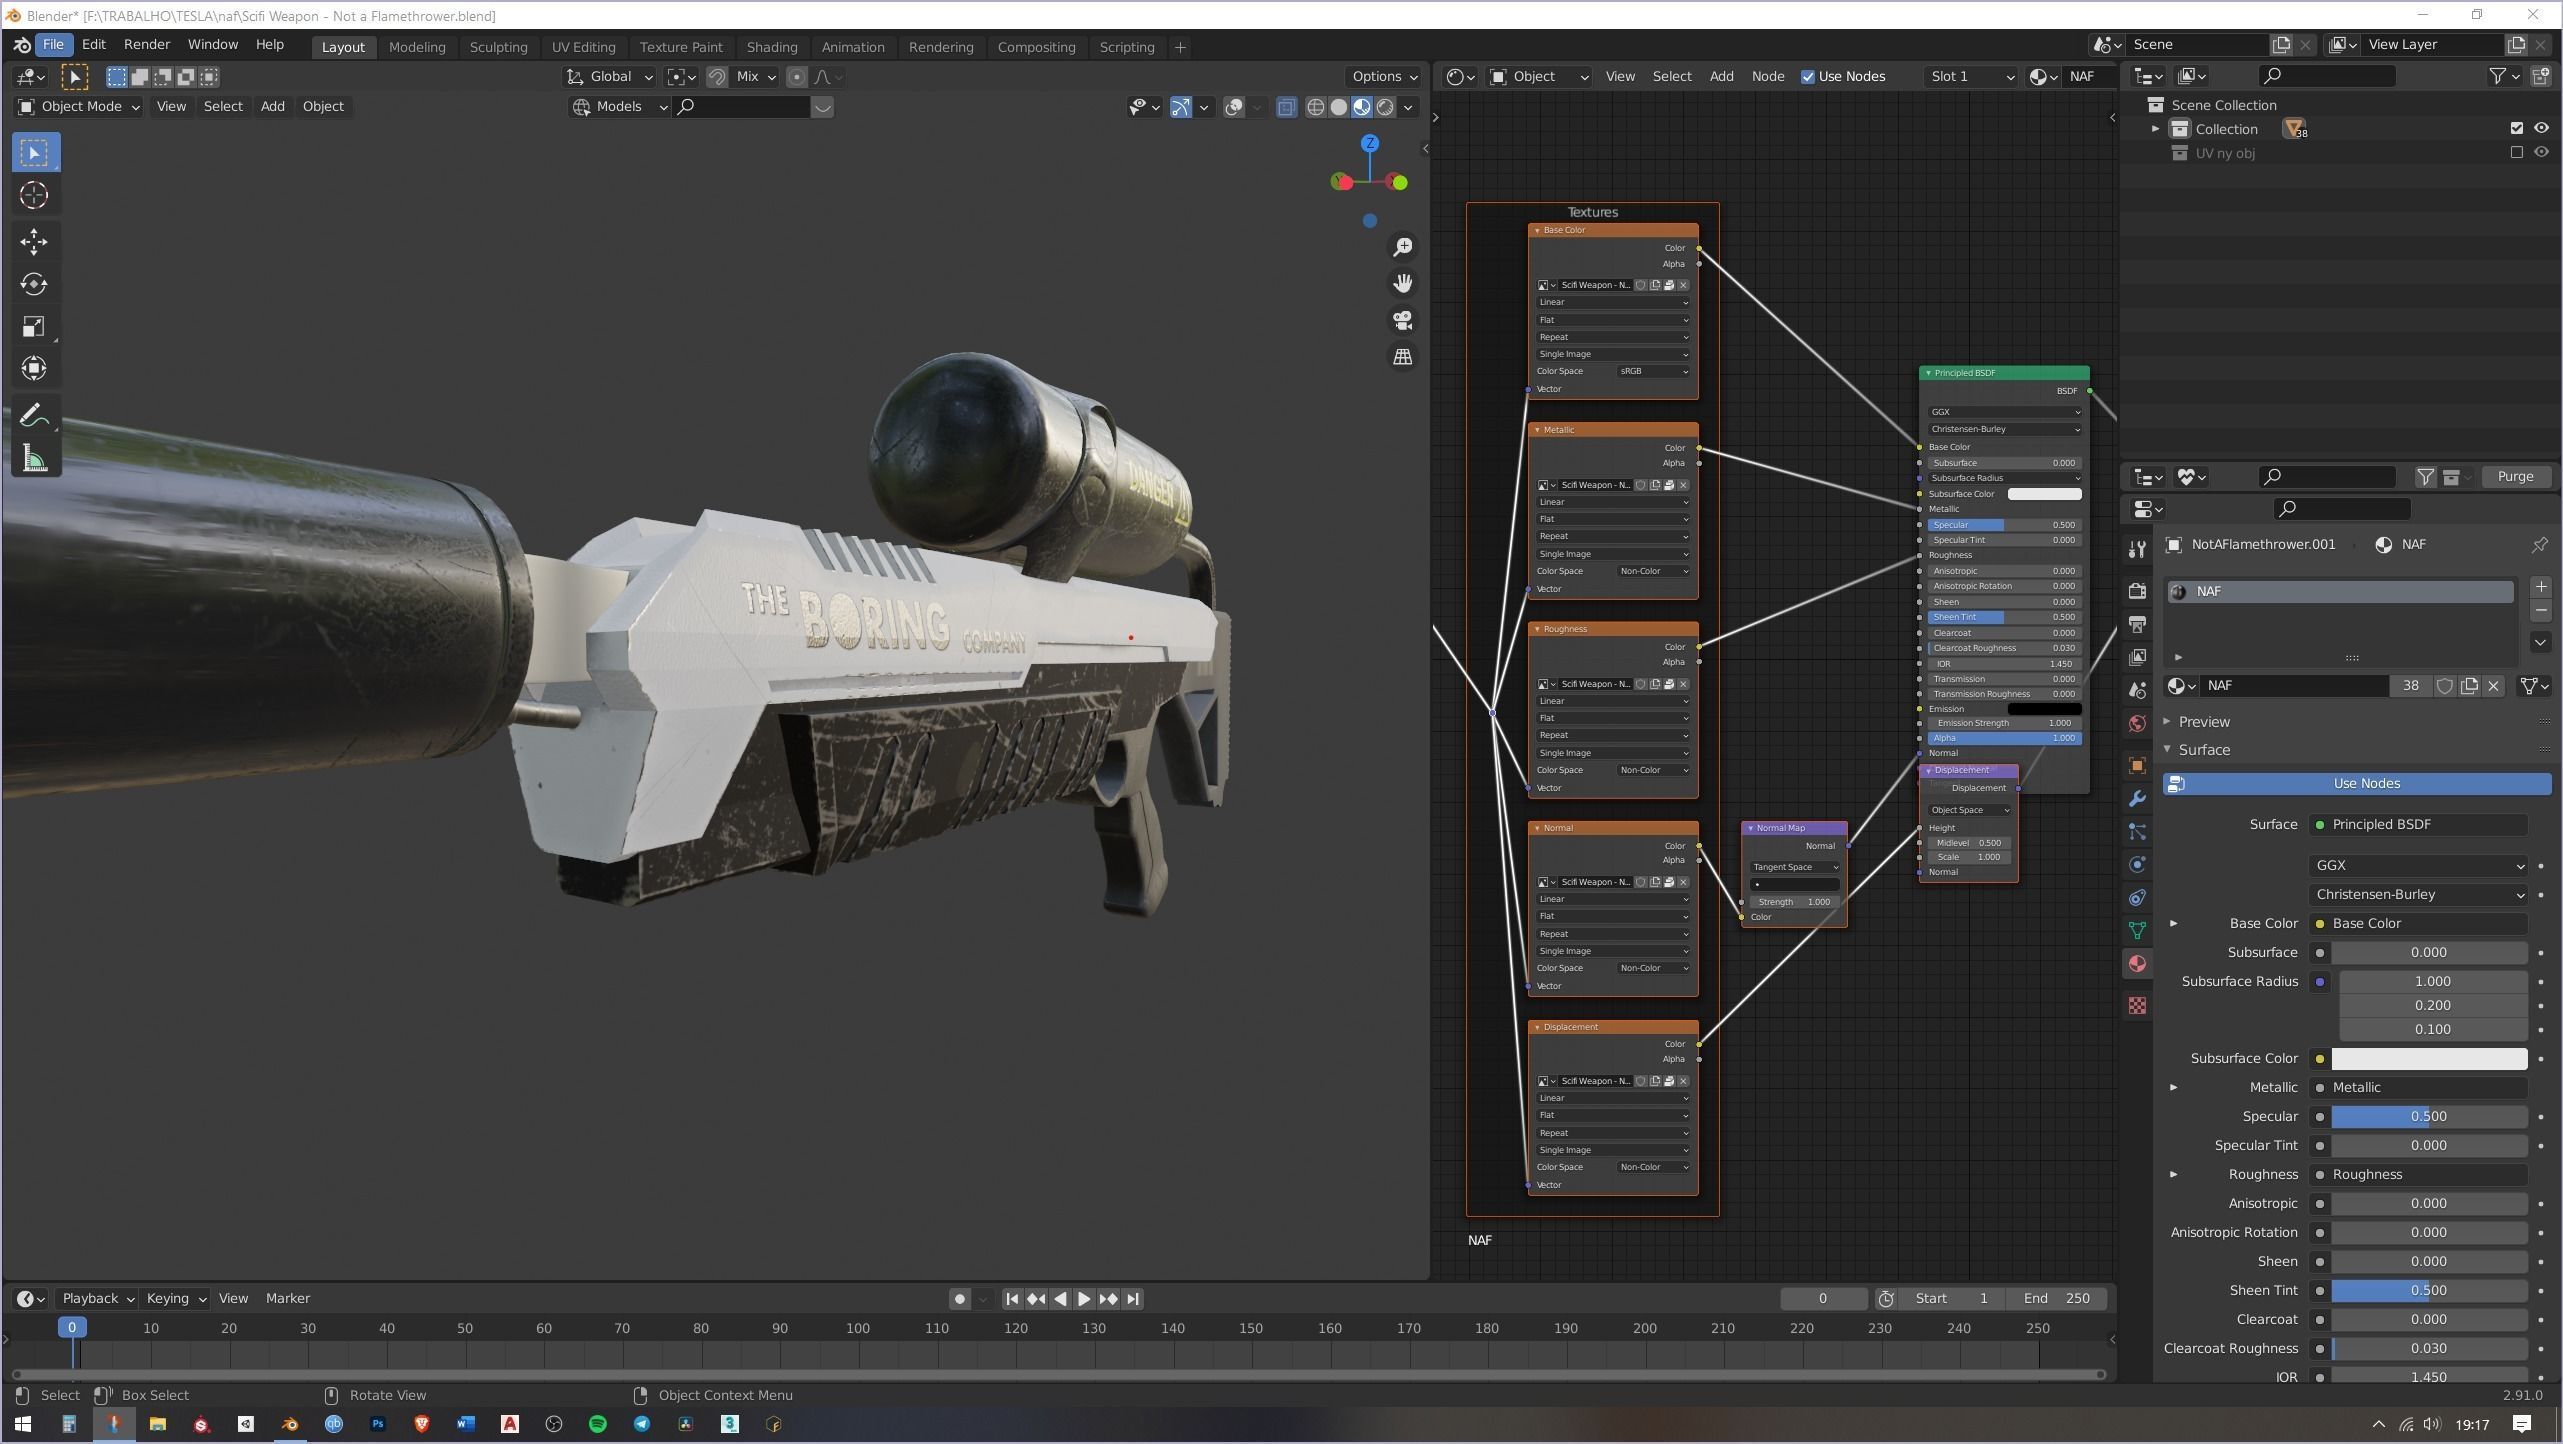Select the Measure tool
This screenshot has width=2563, height=1444.
pyautogui.click(x=35, y=458)
